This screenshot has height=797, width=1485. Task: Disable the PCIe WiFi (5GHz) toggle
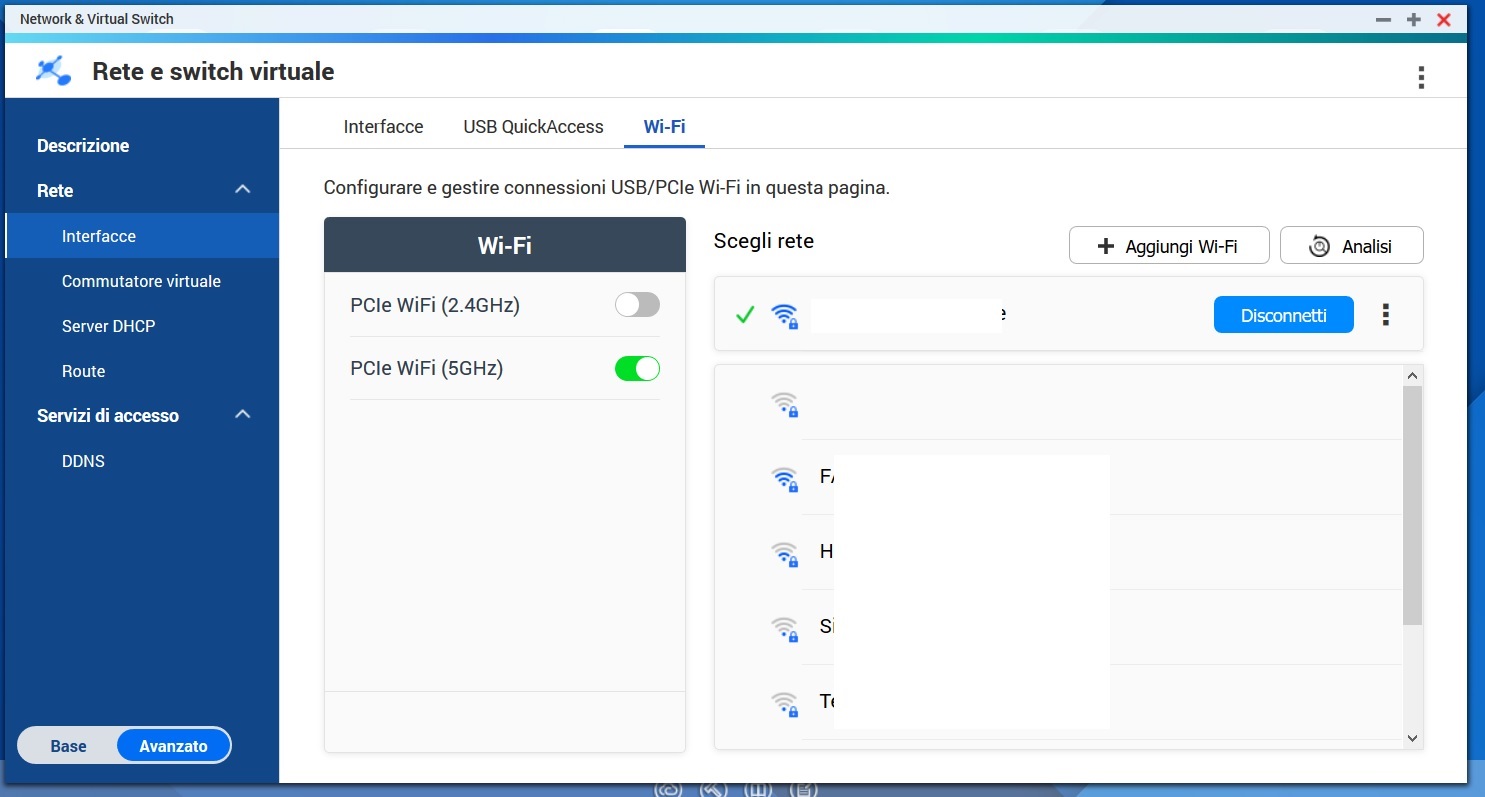(637, 369)
